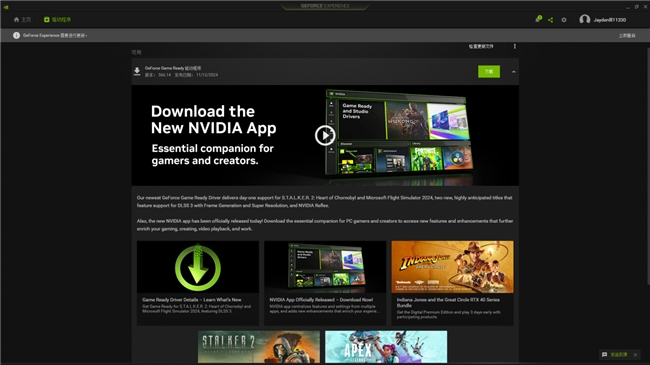
Task: Open the Home tab with house icon
Action: coord(22,19)
